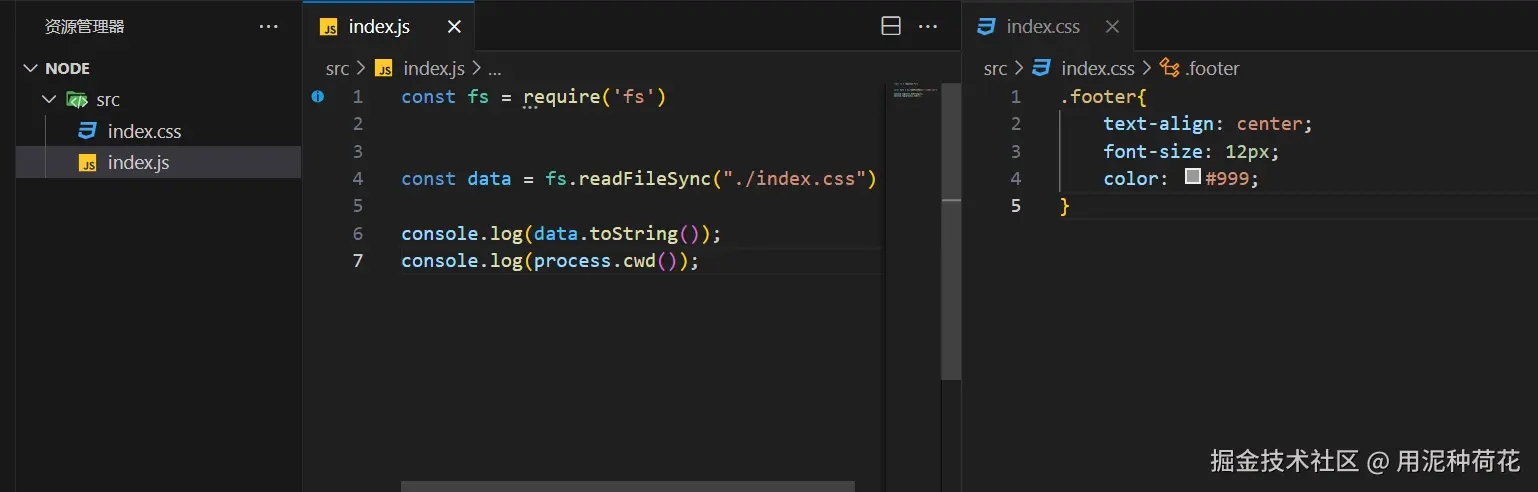
Task: Click the .footer breadcrumb symbol
Action: (1212, 69)
